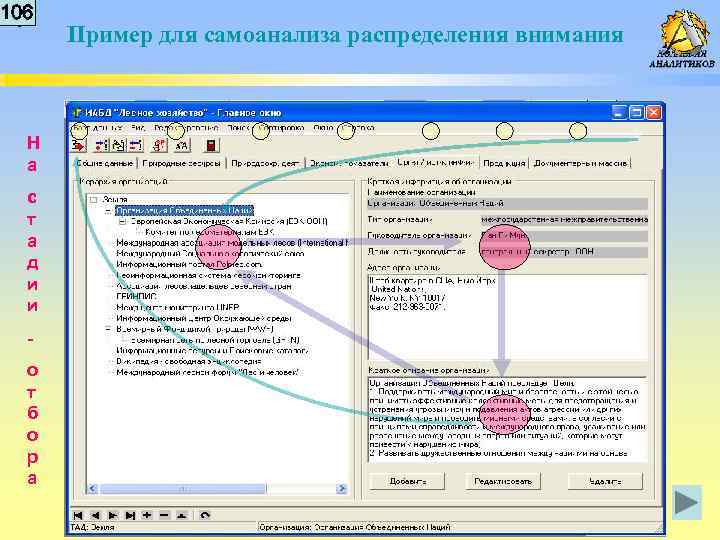720x540 pixels.
Task: Select 'Всемирный Фонд дикой природы (WWF)' item
Action: pyautogui.click(x=195, y=329)
